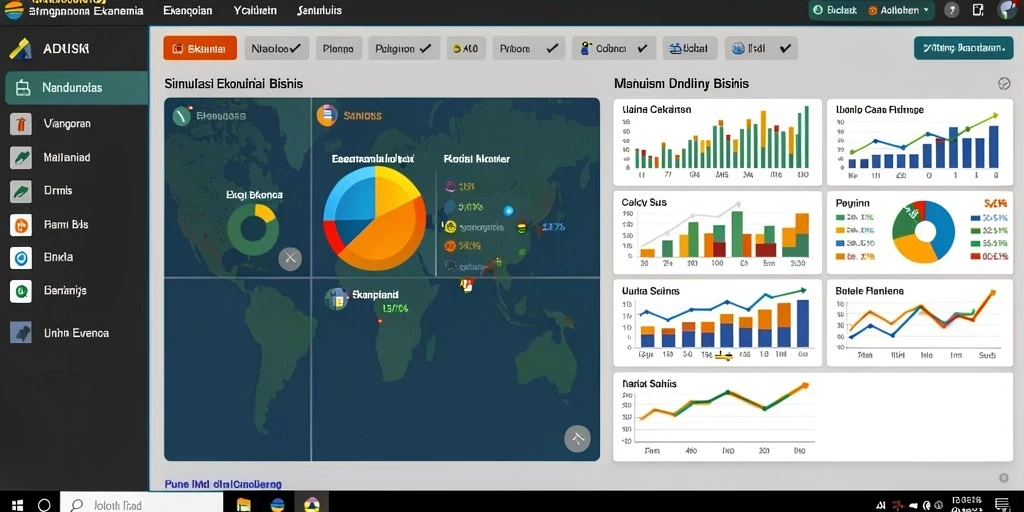The image size is (1024, 512).
Task: Click the orange Bkaniaa filter button
Action: (x=200, y=48)
